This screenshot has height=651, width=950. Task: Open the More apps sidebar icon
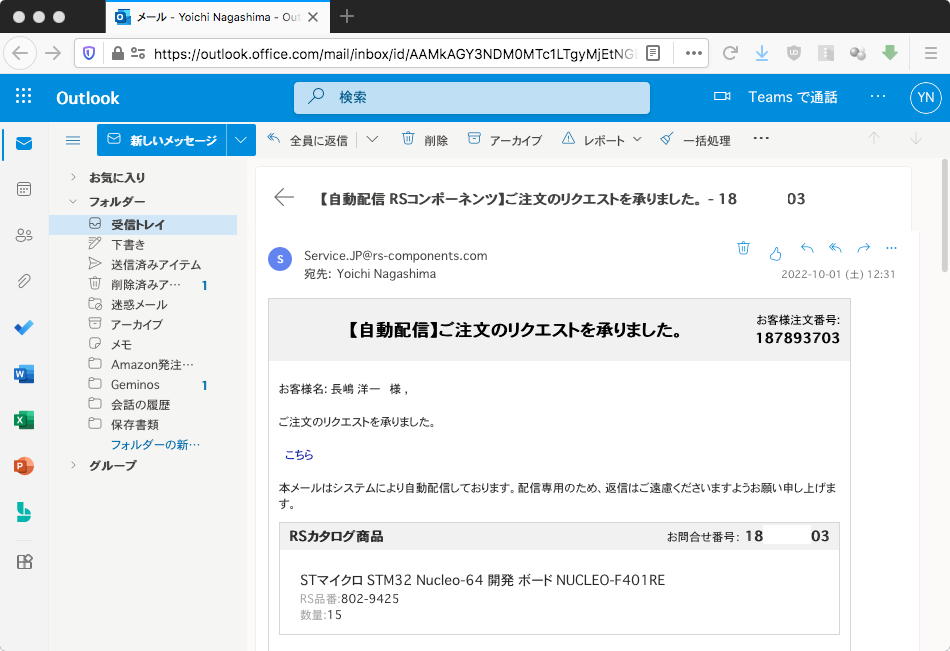pos(24,561)
